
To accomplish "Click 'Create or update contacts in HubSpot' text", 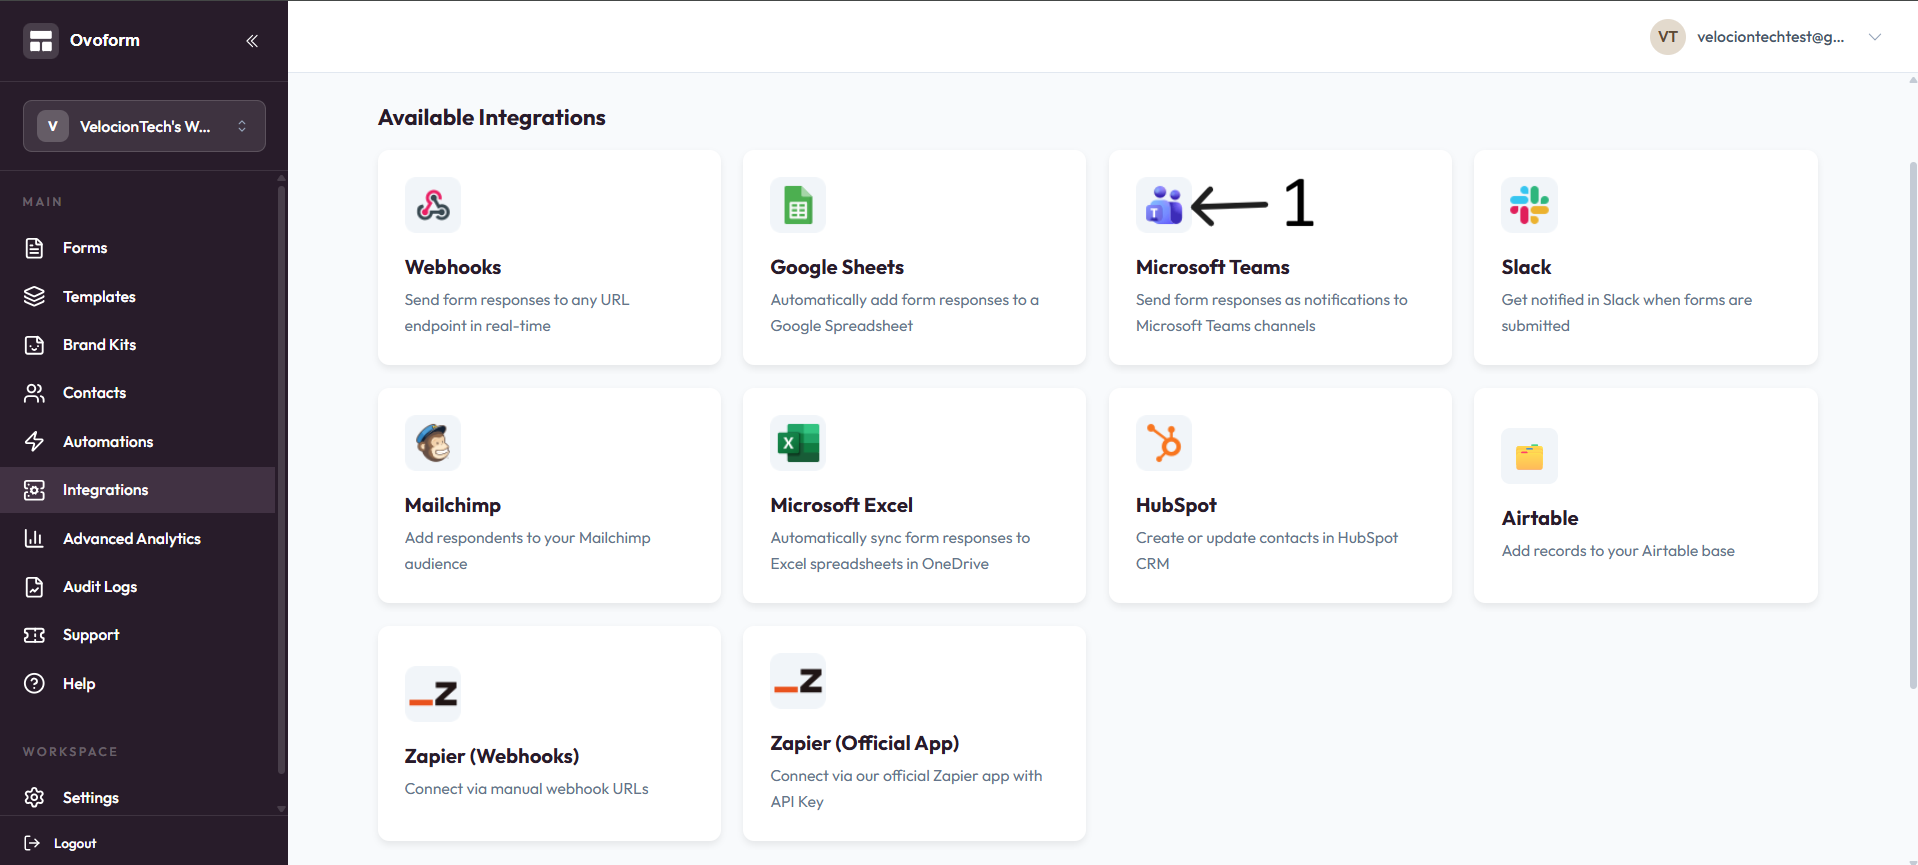I will click(1267, 551).
